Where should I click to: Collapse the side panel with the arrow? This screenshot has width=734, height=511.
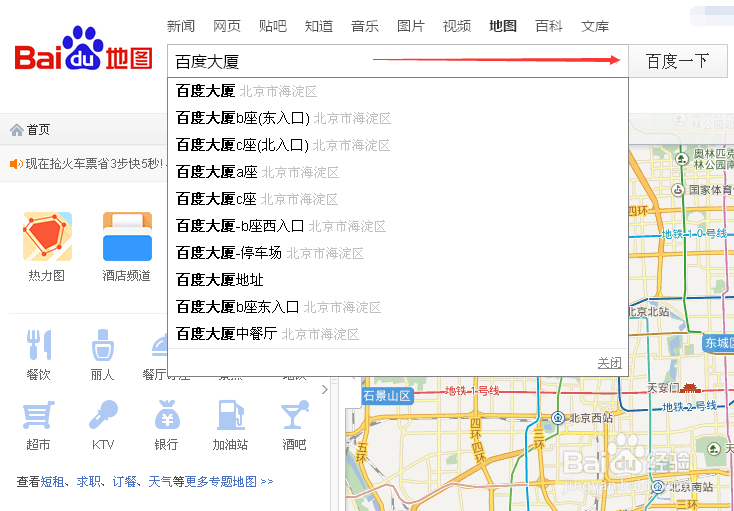tap(325, 389)
